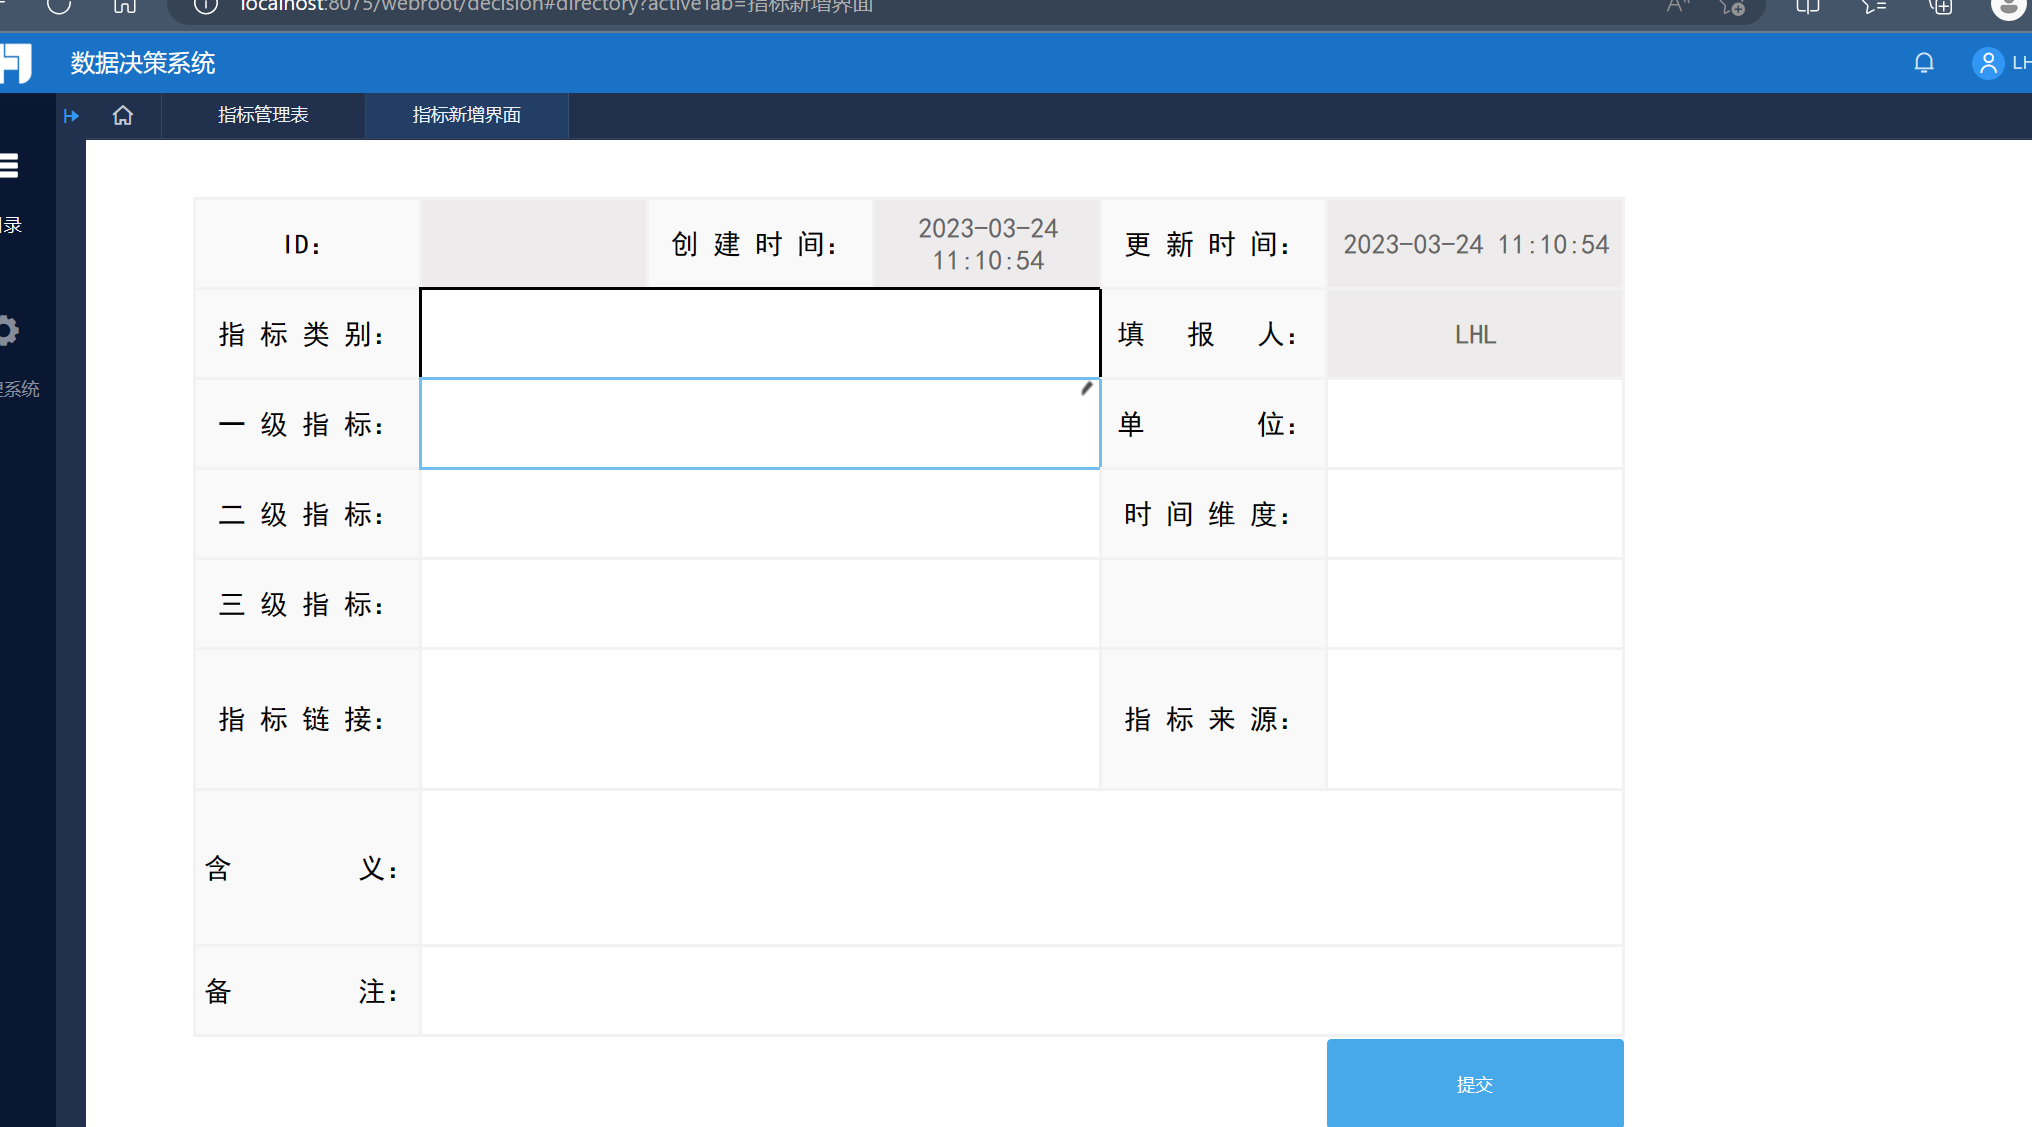Click the 单位 input field

coord(1475,424)
